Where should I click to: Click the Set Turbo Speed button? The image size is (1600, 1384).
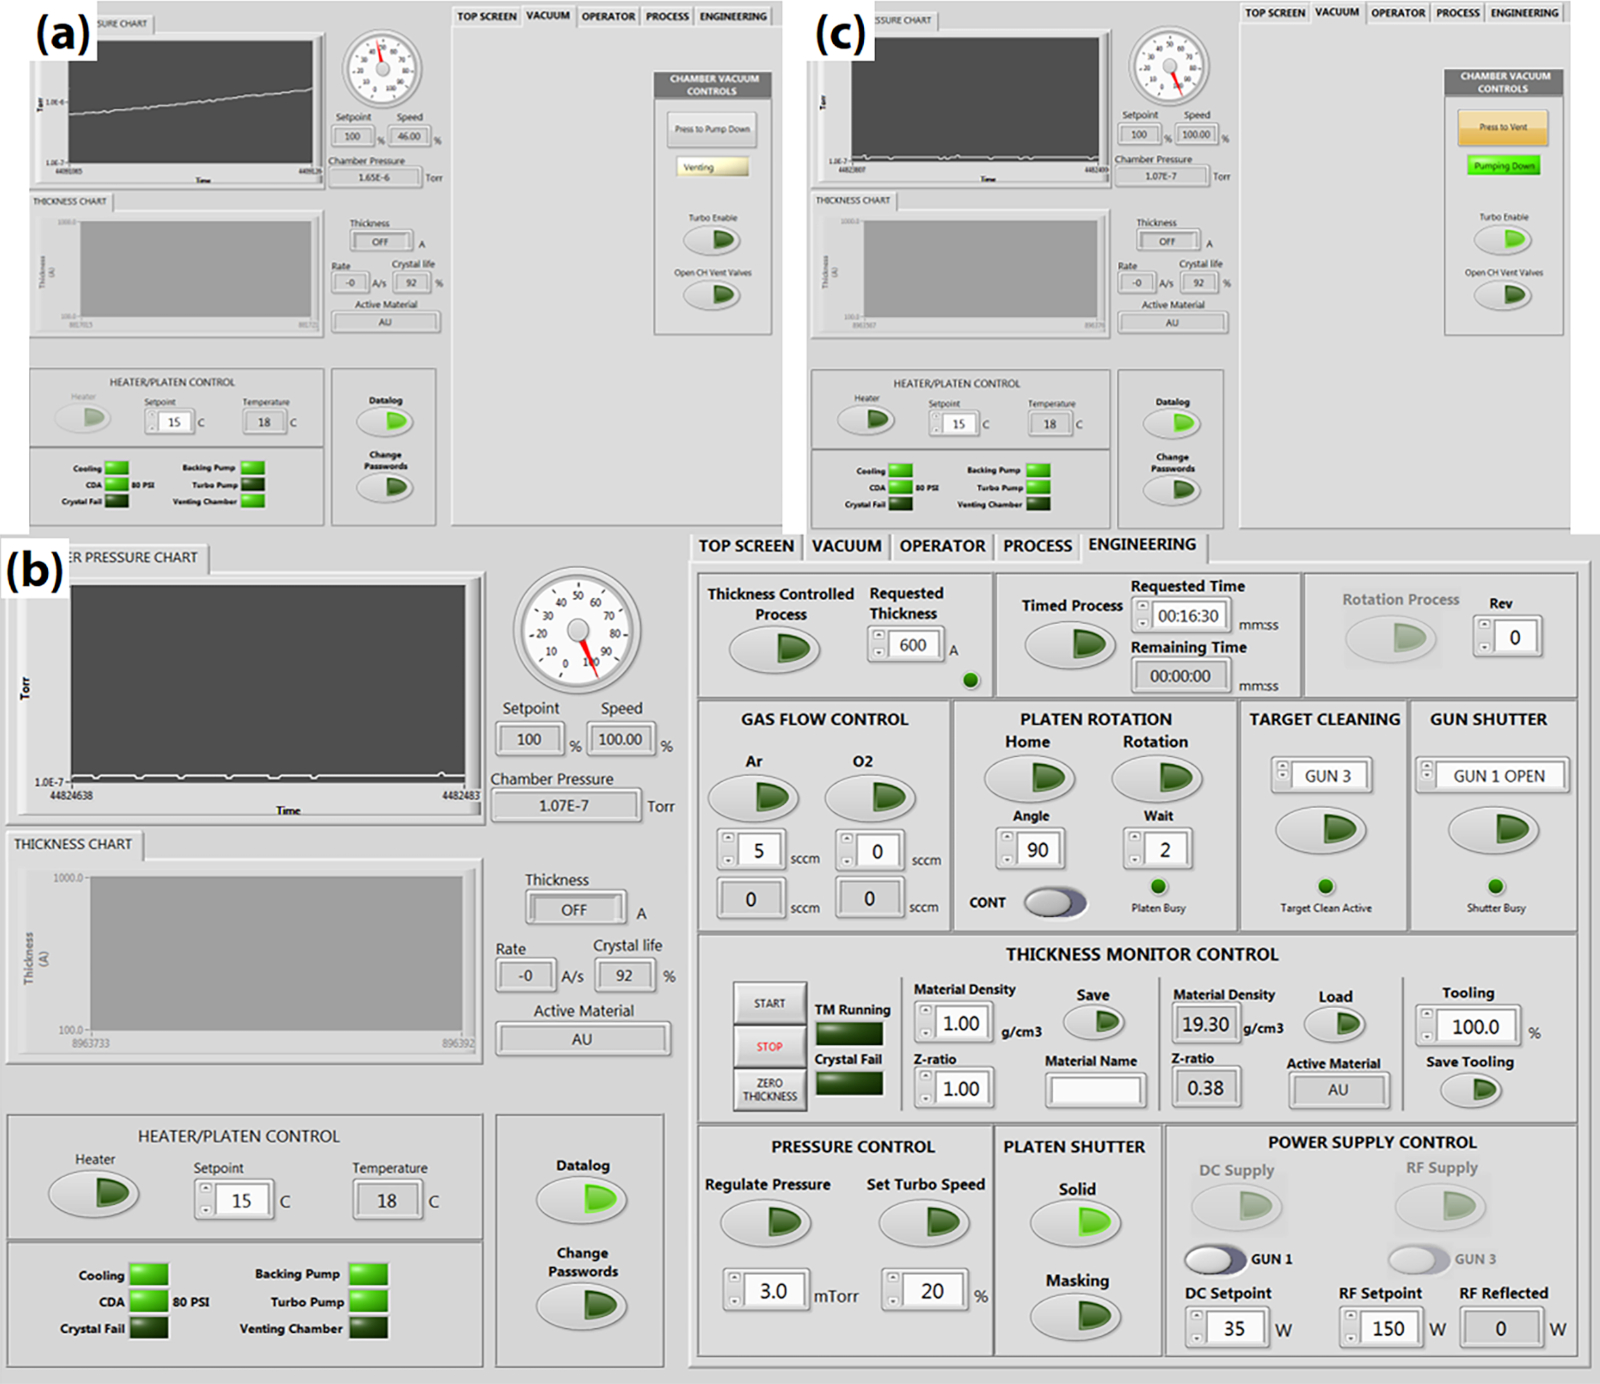pos(925,1223)
